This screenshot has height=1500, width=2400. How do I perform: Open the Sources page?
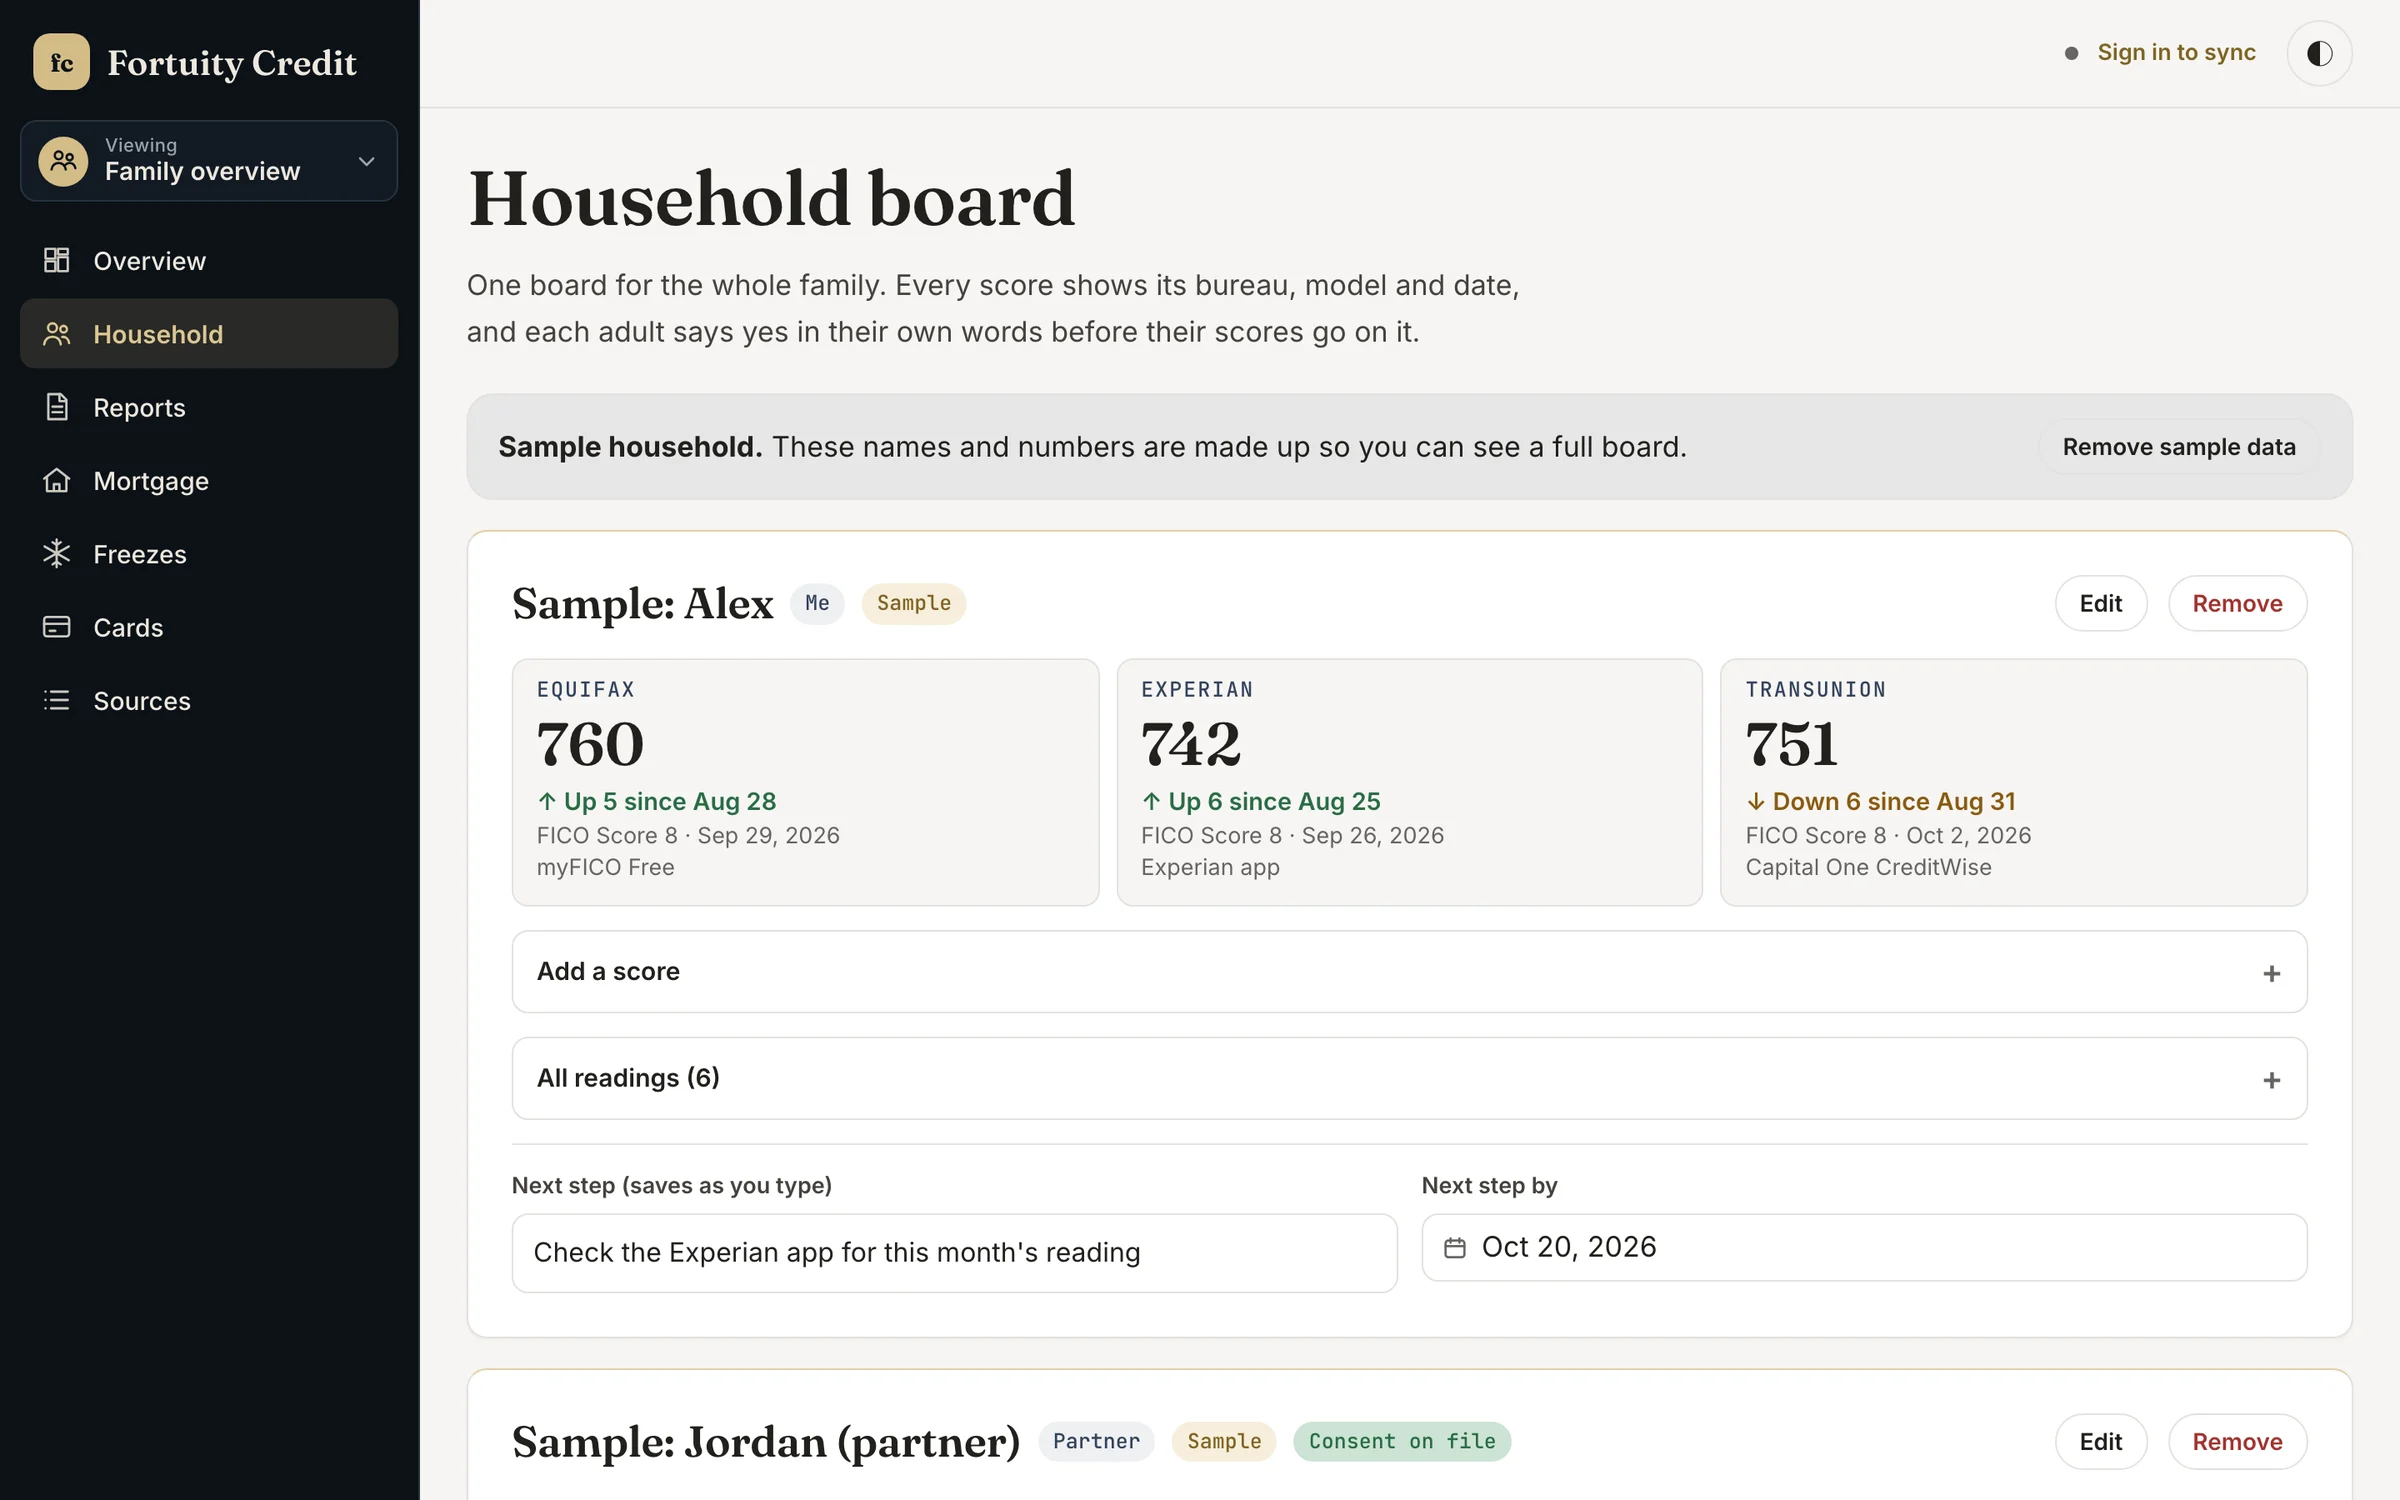pos(209,700)
